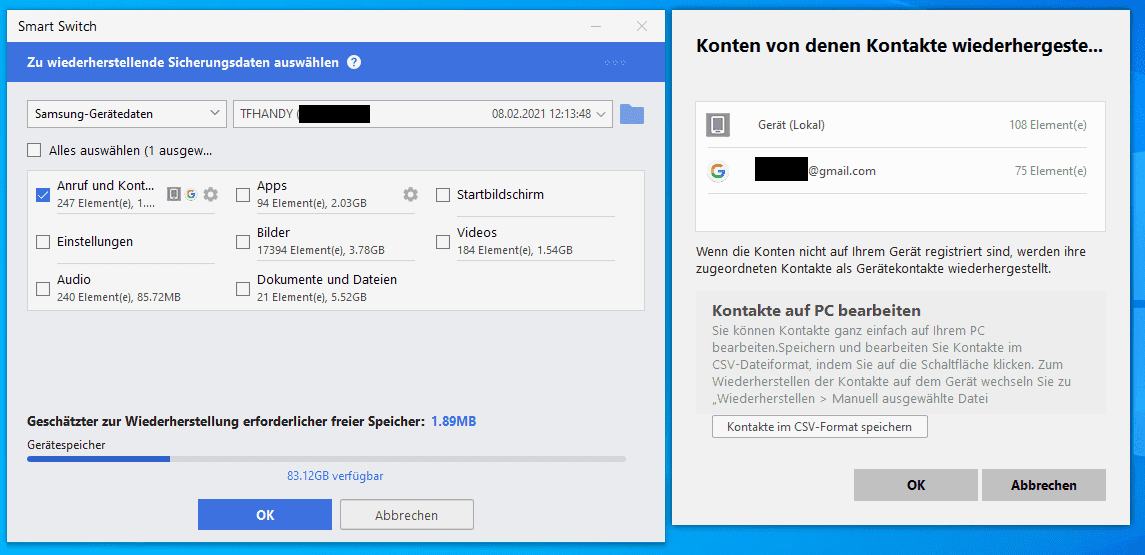Check the Apps checkbox
This screenshot has height=555, width=1145.
coord(243,194)
